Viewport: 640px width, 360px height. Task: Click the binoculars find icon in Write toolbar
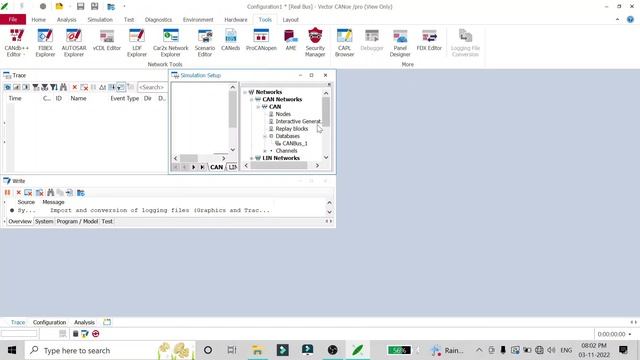point(51,193)
